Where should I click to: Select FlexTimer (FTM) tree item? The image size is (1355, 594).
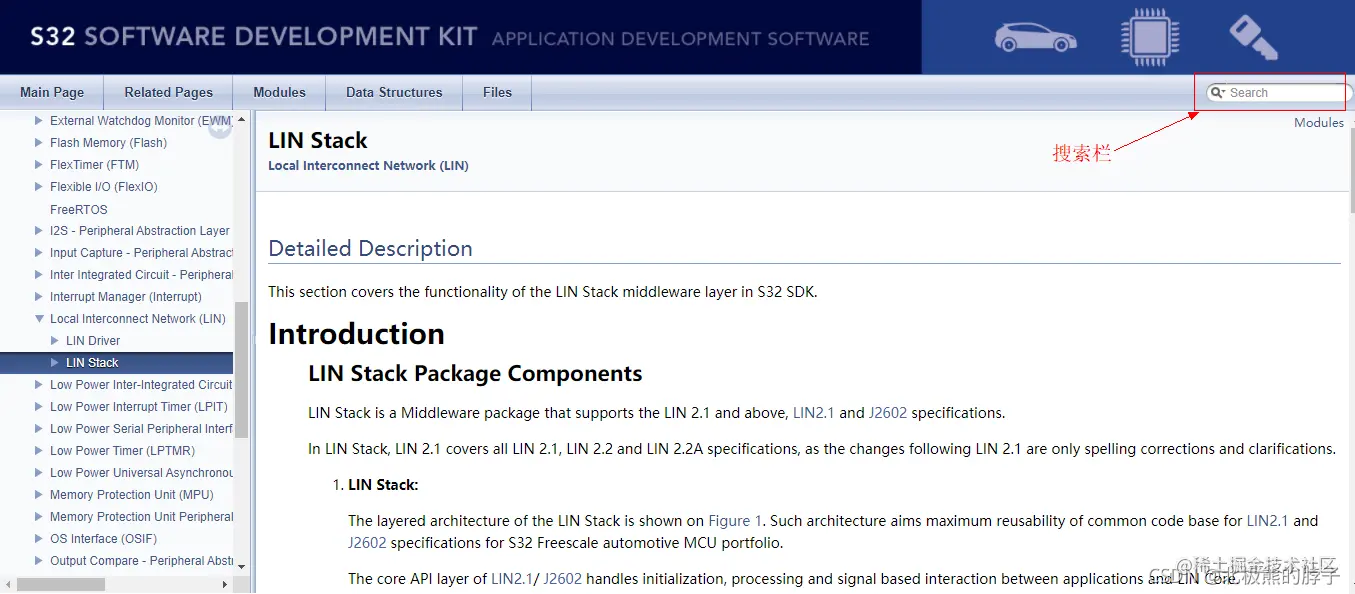click(x=94, y=165)
